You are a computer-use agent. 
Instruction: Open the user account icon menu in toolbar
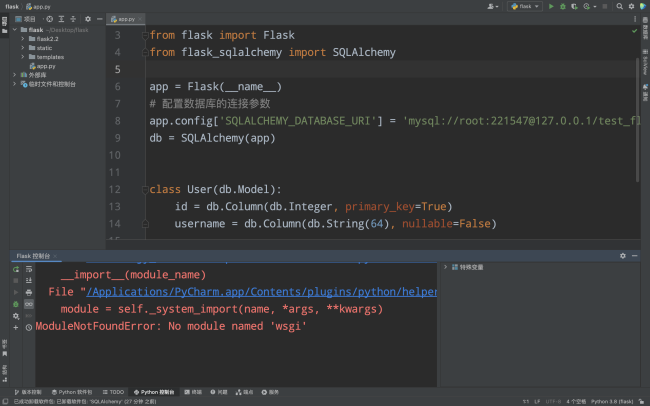point(491,6)
